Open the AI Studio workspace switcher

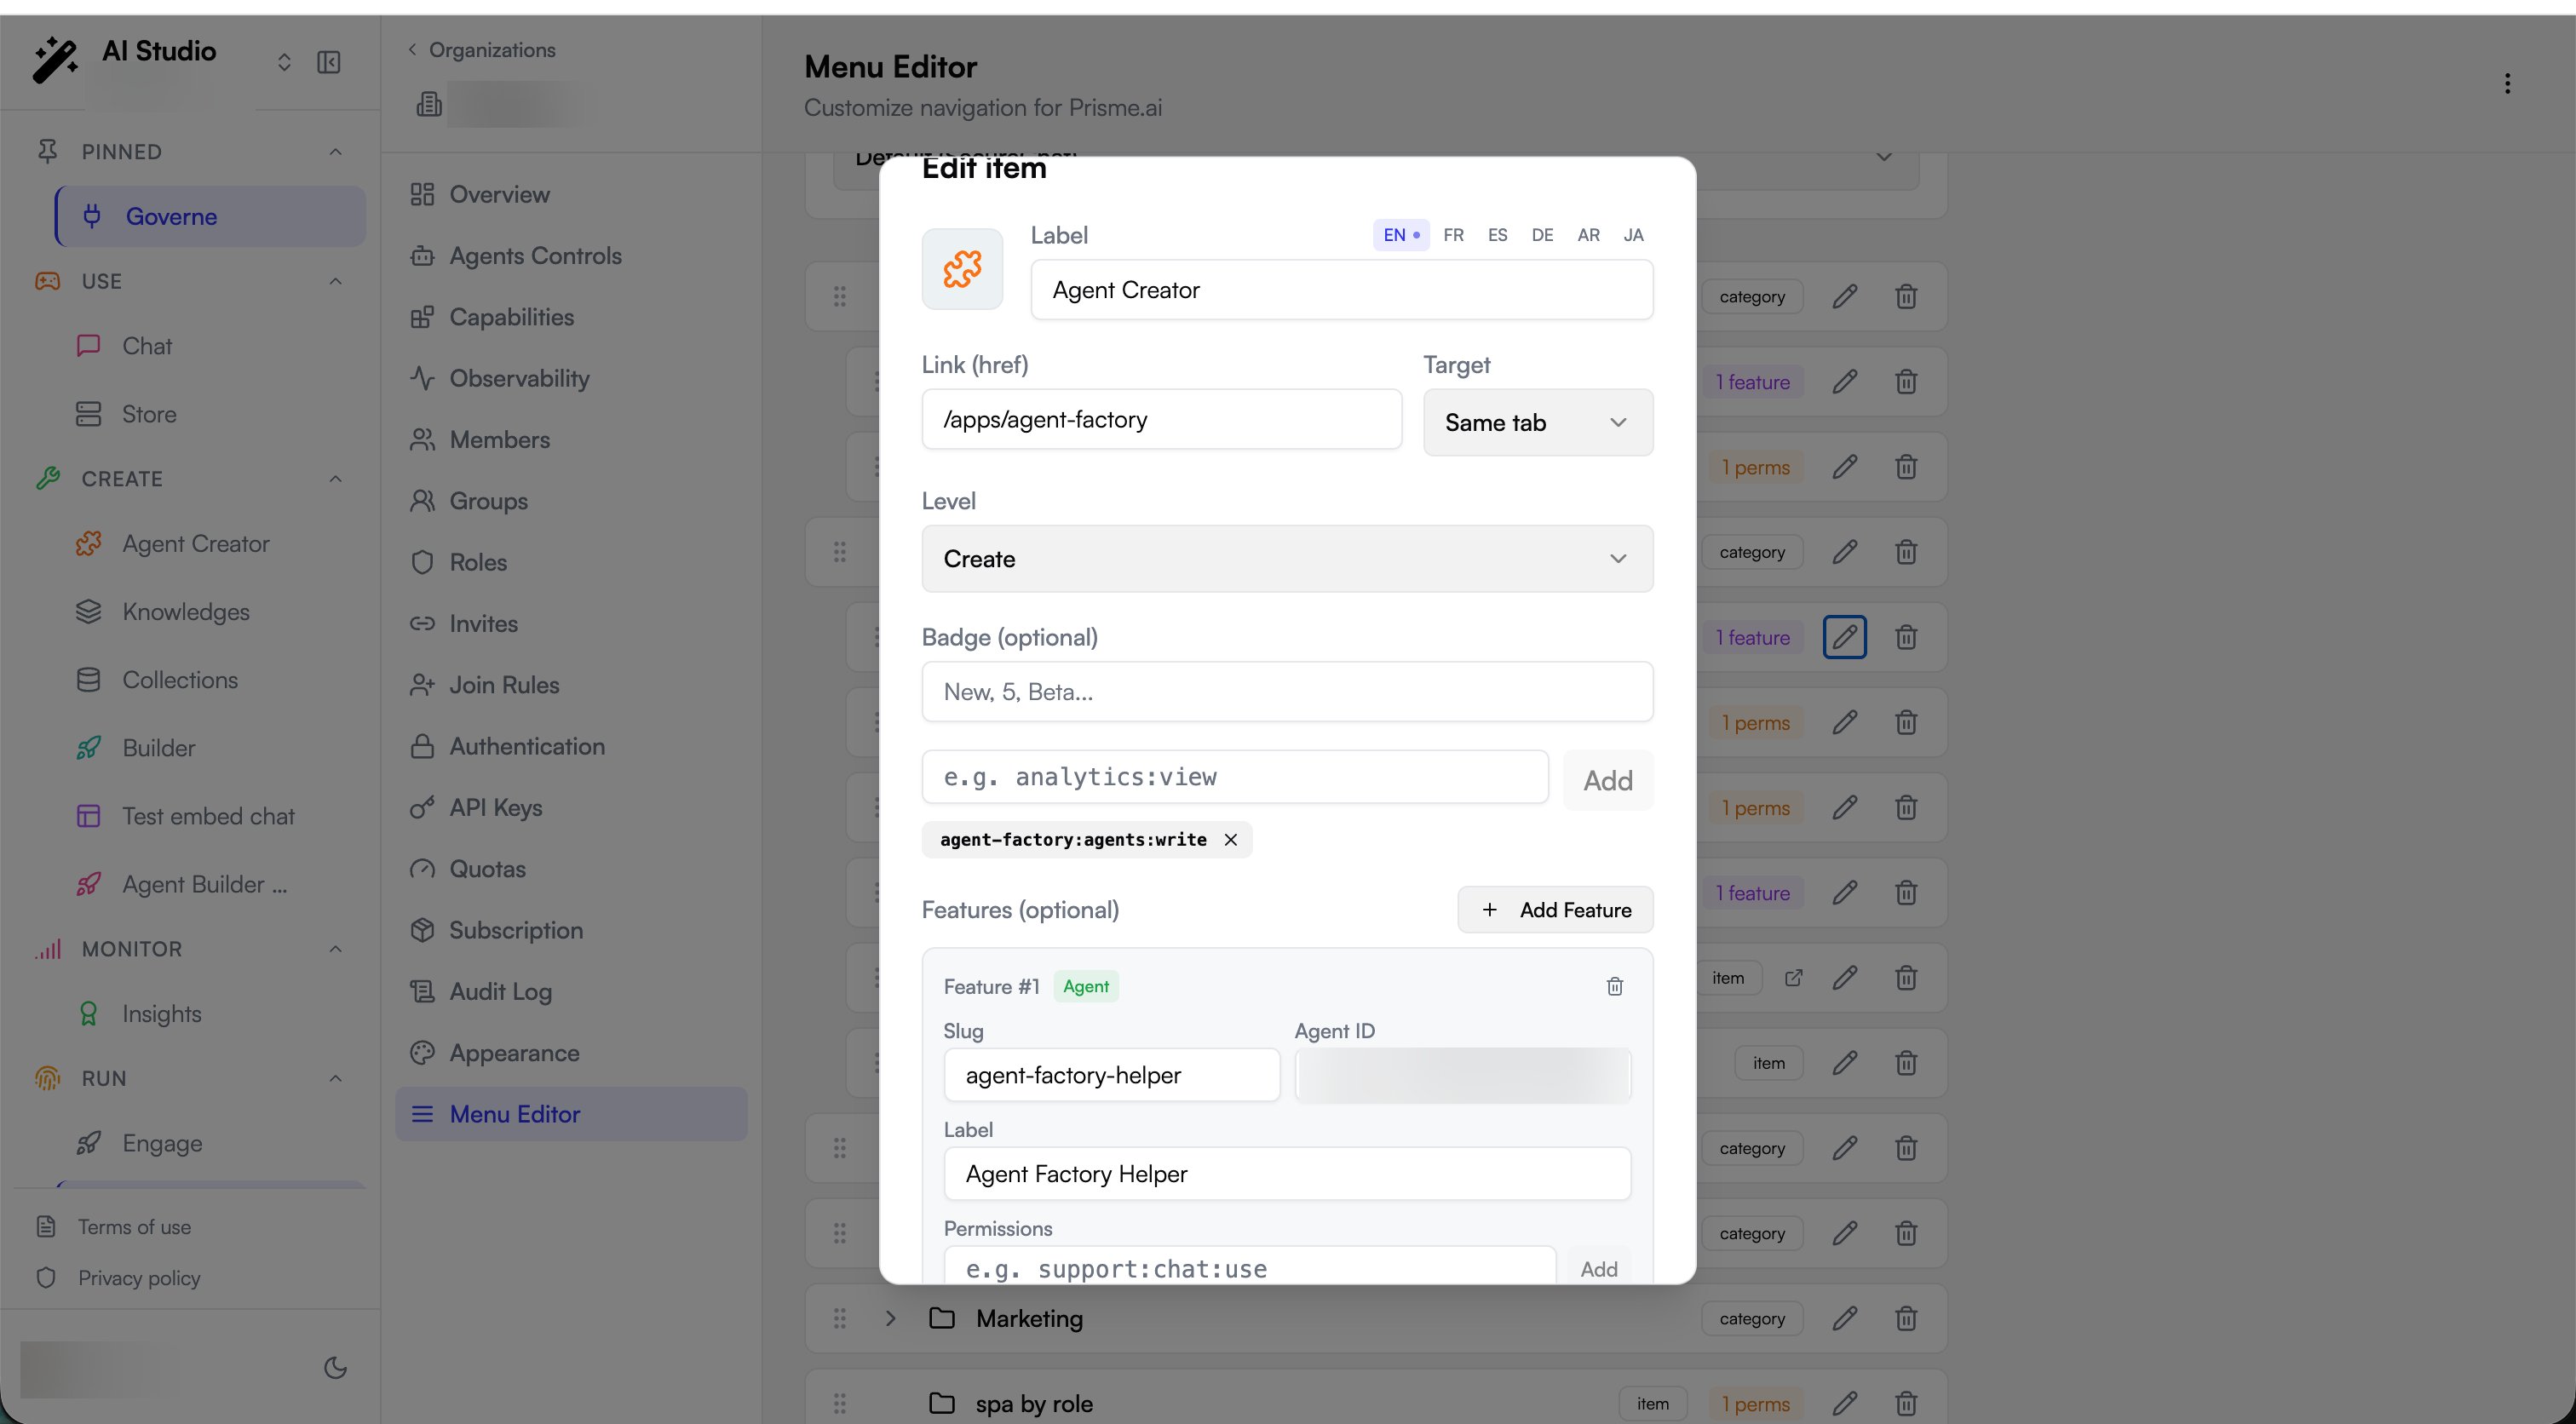(284, 62)
